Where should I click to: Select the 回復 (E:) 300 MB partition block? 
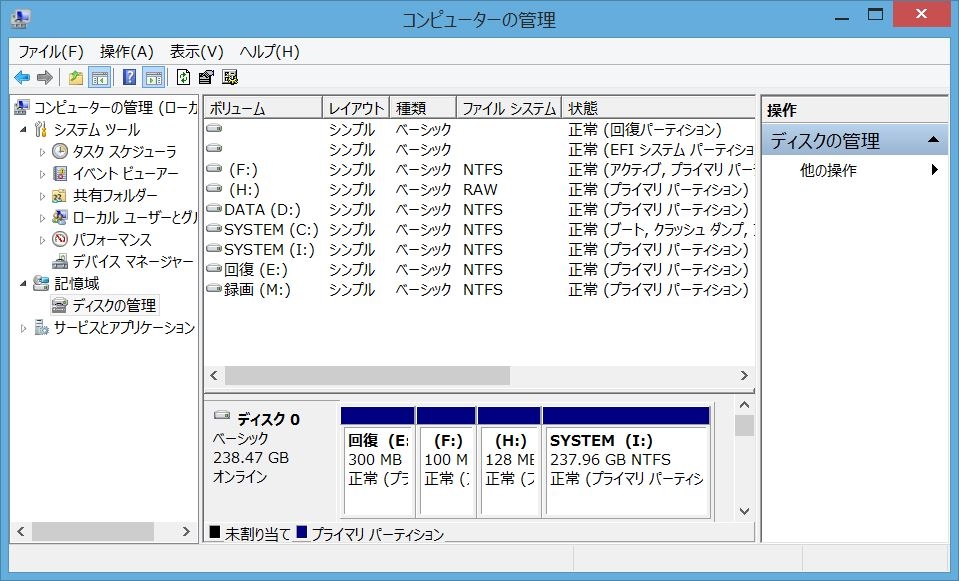tap(378, 462)
